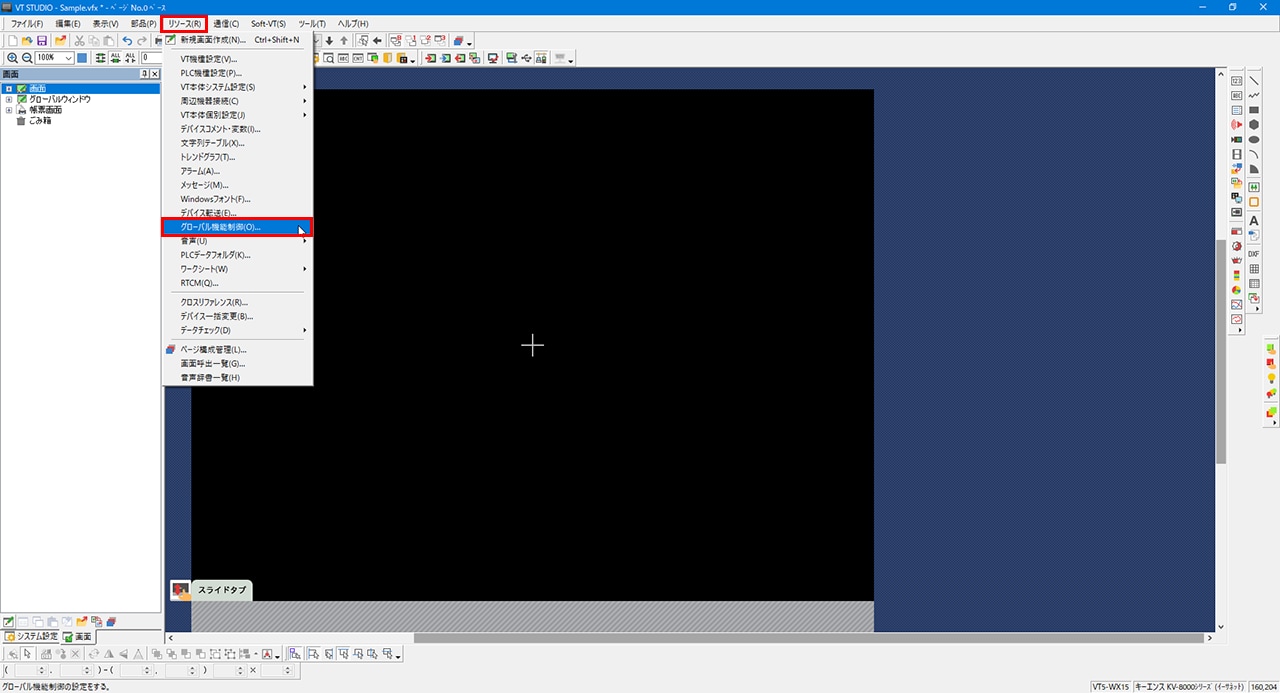The image size is (1280, 693).
Task: Pin the 画面 panel with pushpin
Action: point(144,75)
